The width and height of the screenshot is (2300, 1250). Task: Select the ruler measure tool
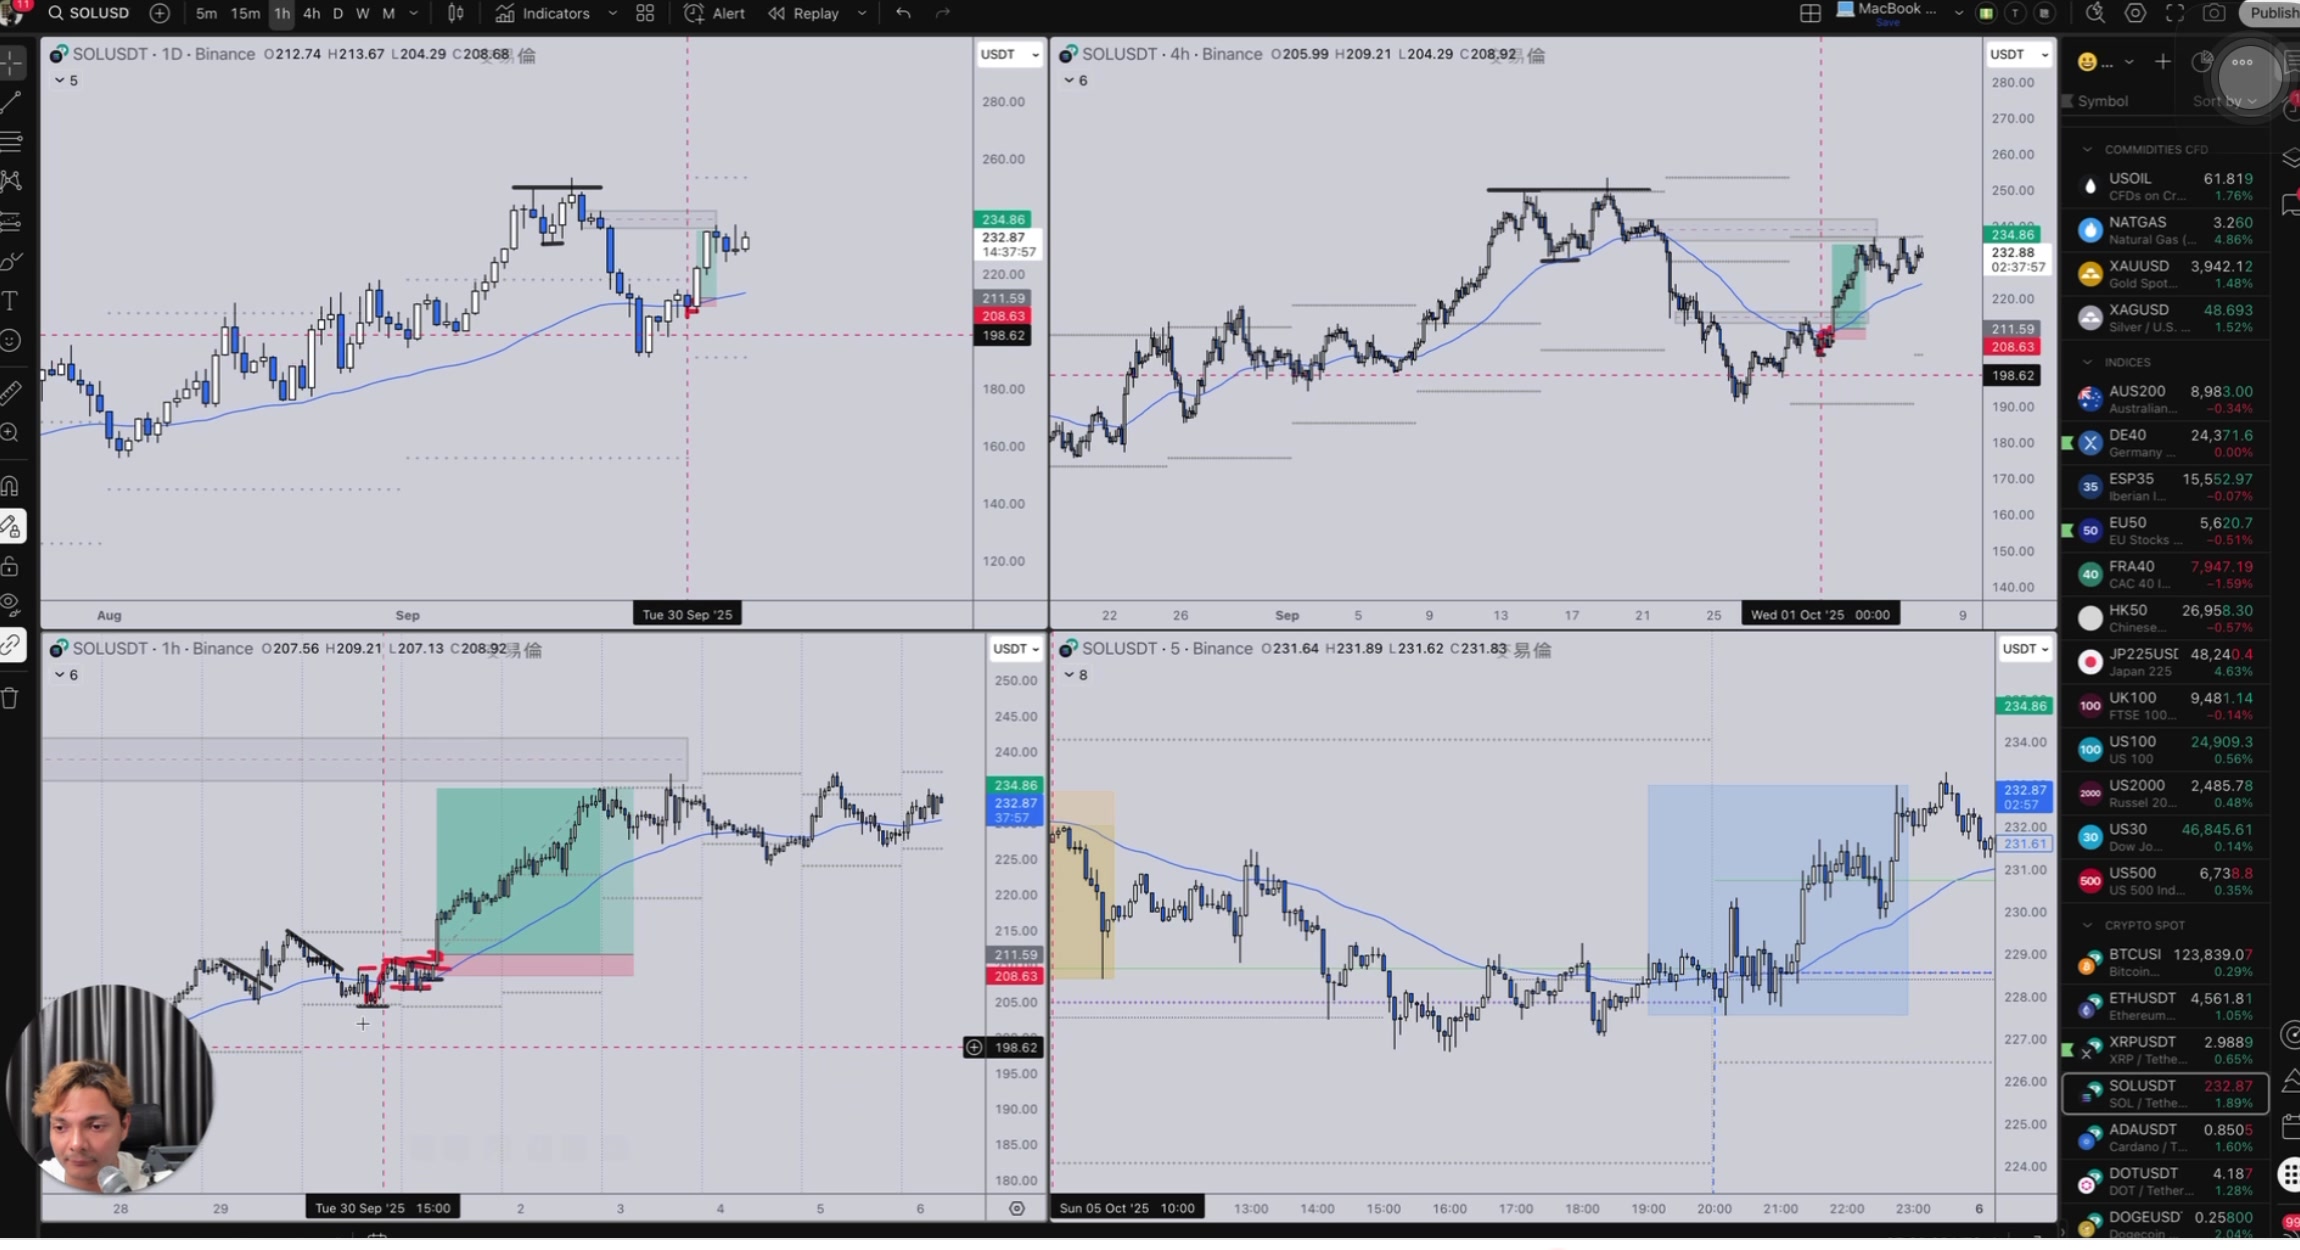(x=11, y=392)
